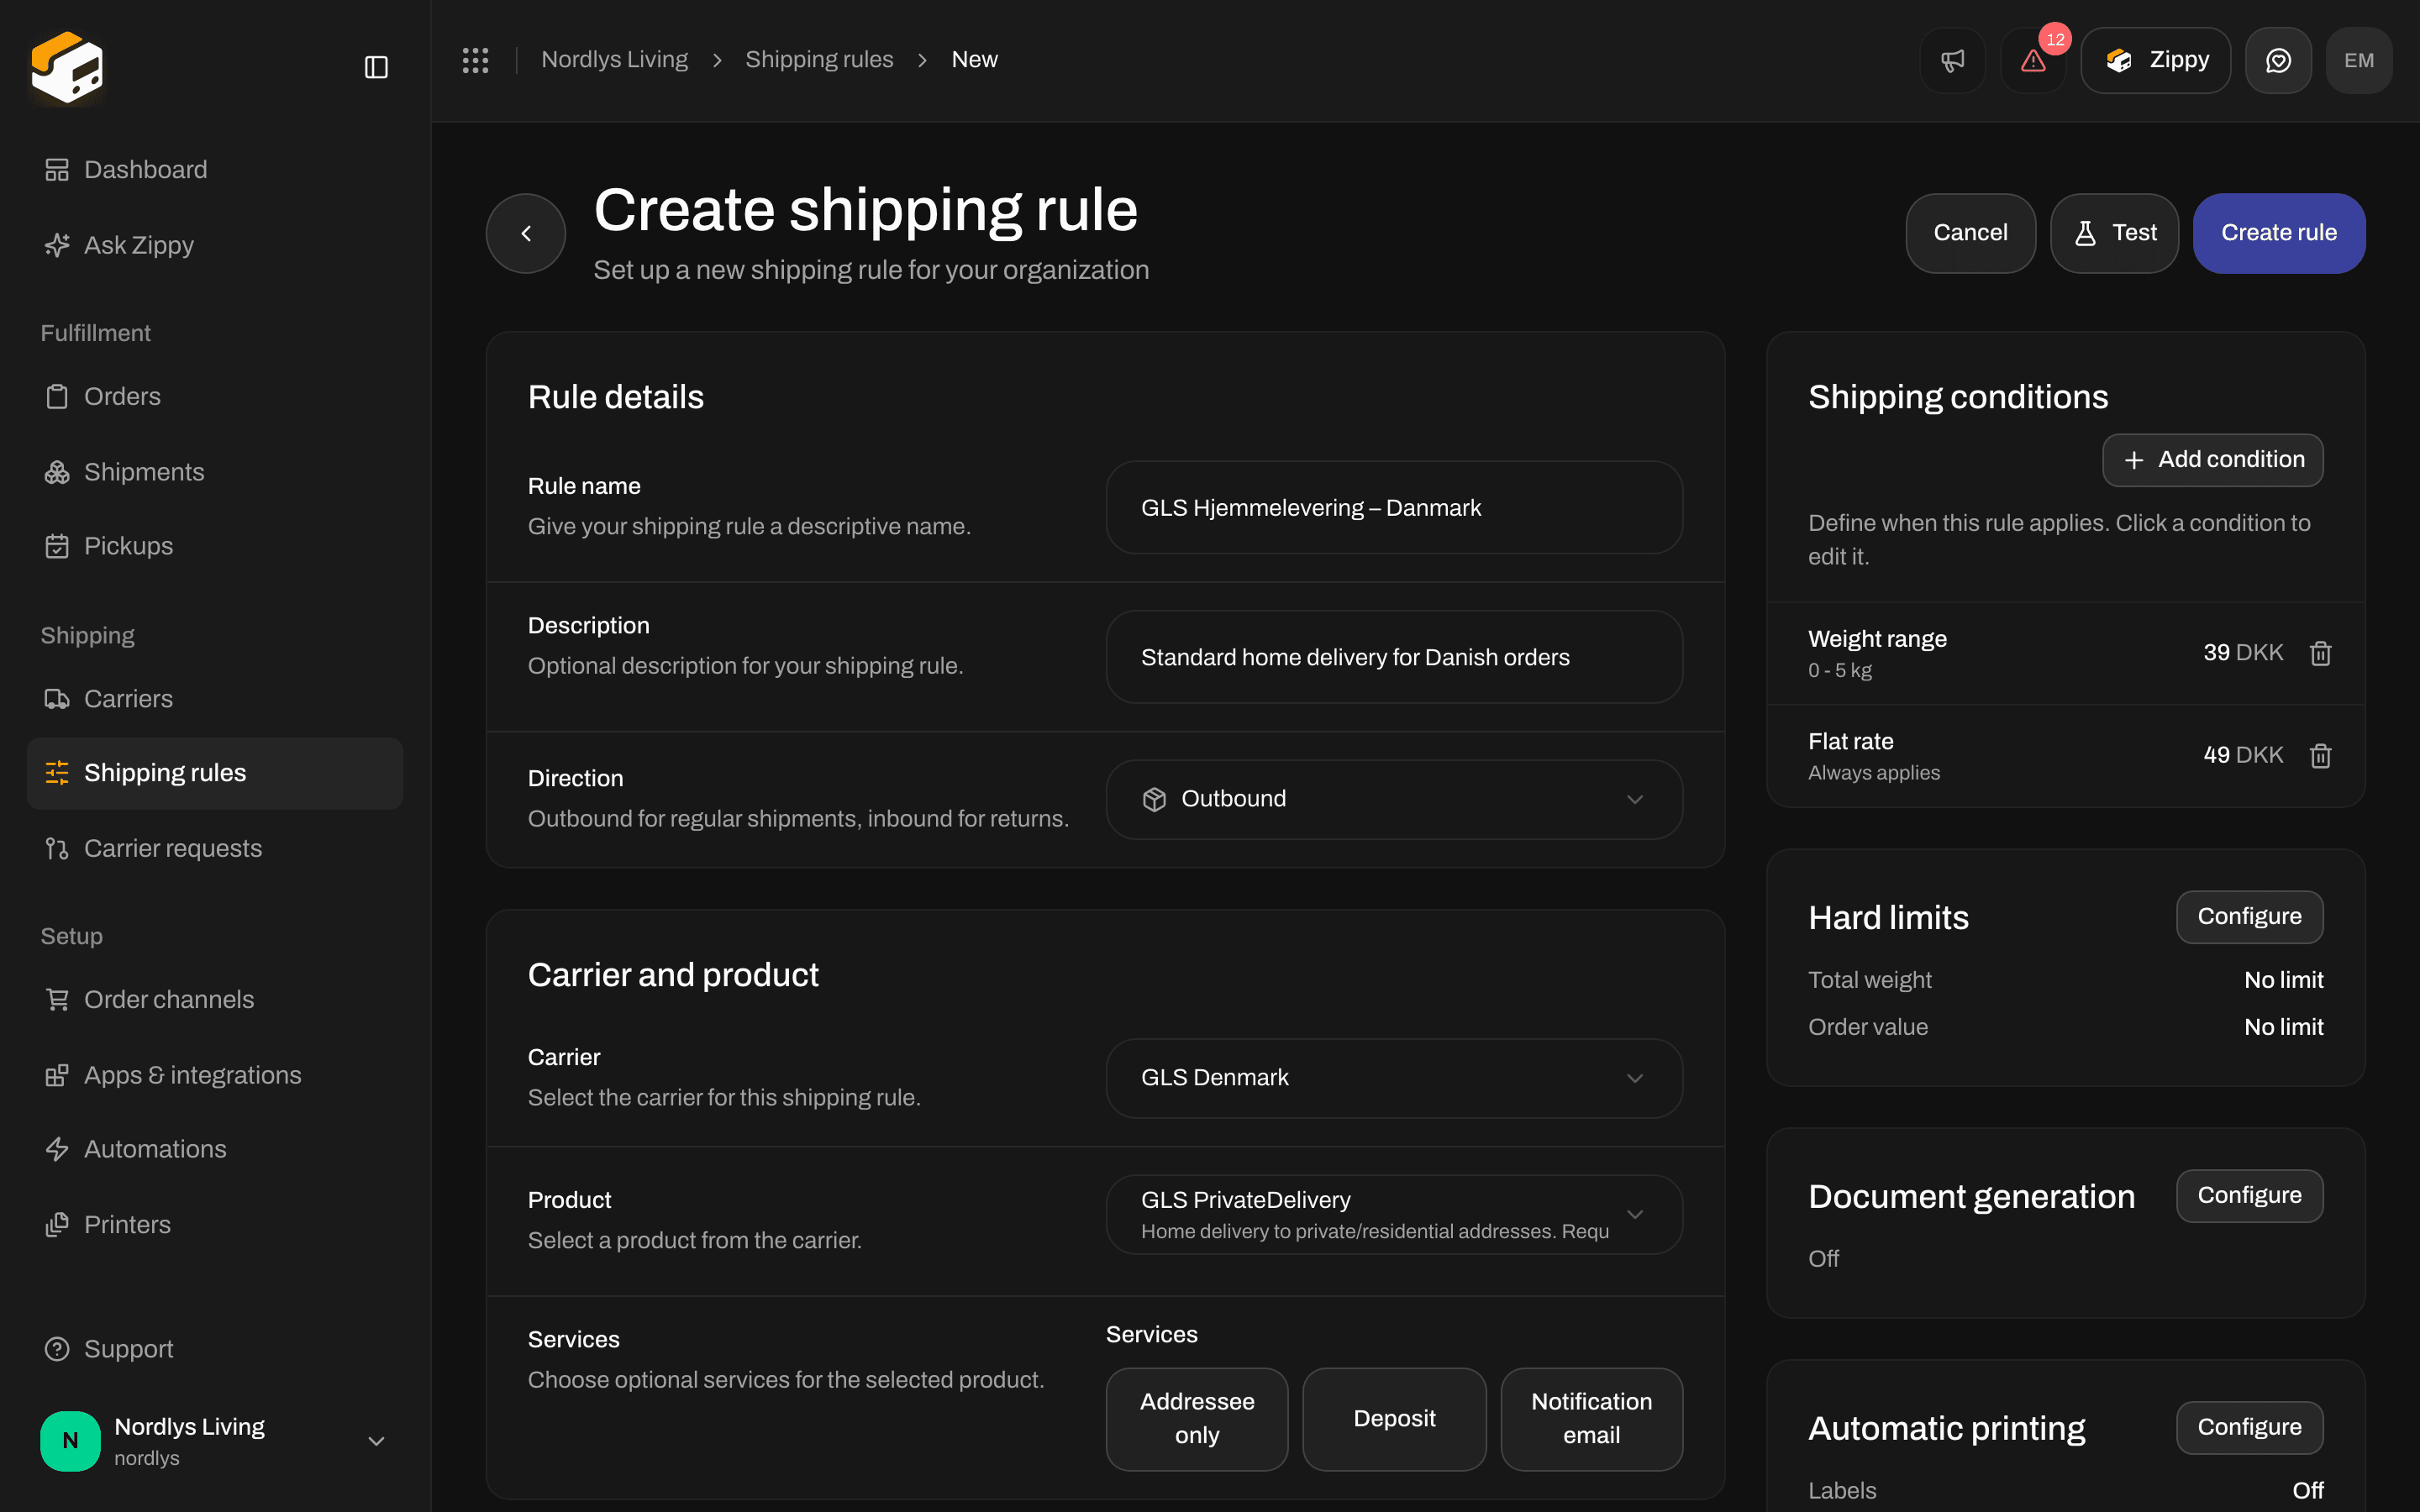
Task: Navigate to Carriers
Action: click(x=215, y=699)
